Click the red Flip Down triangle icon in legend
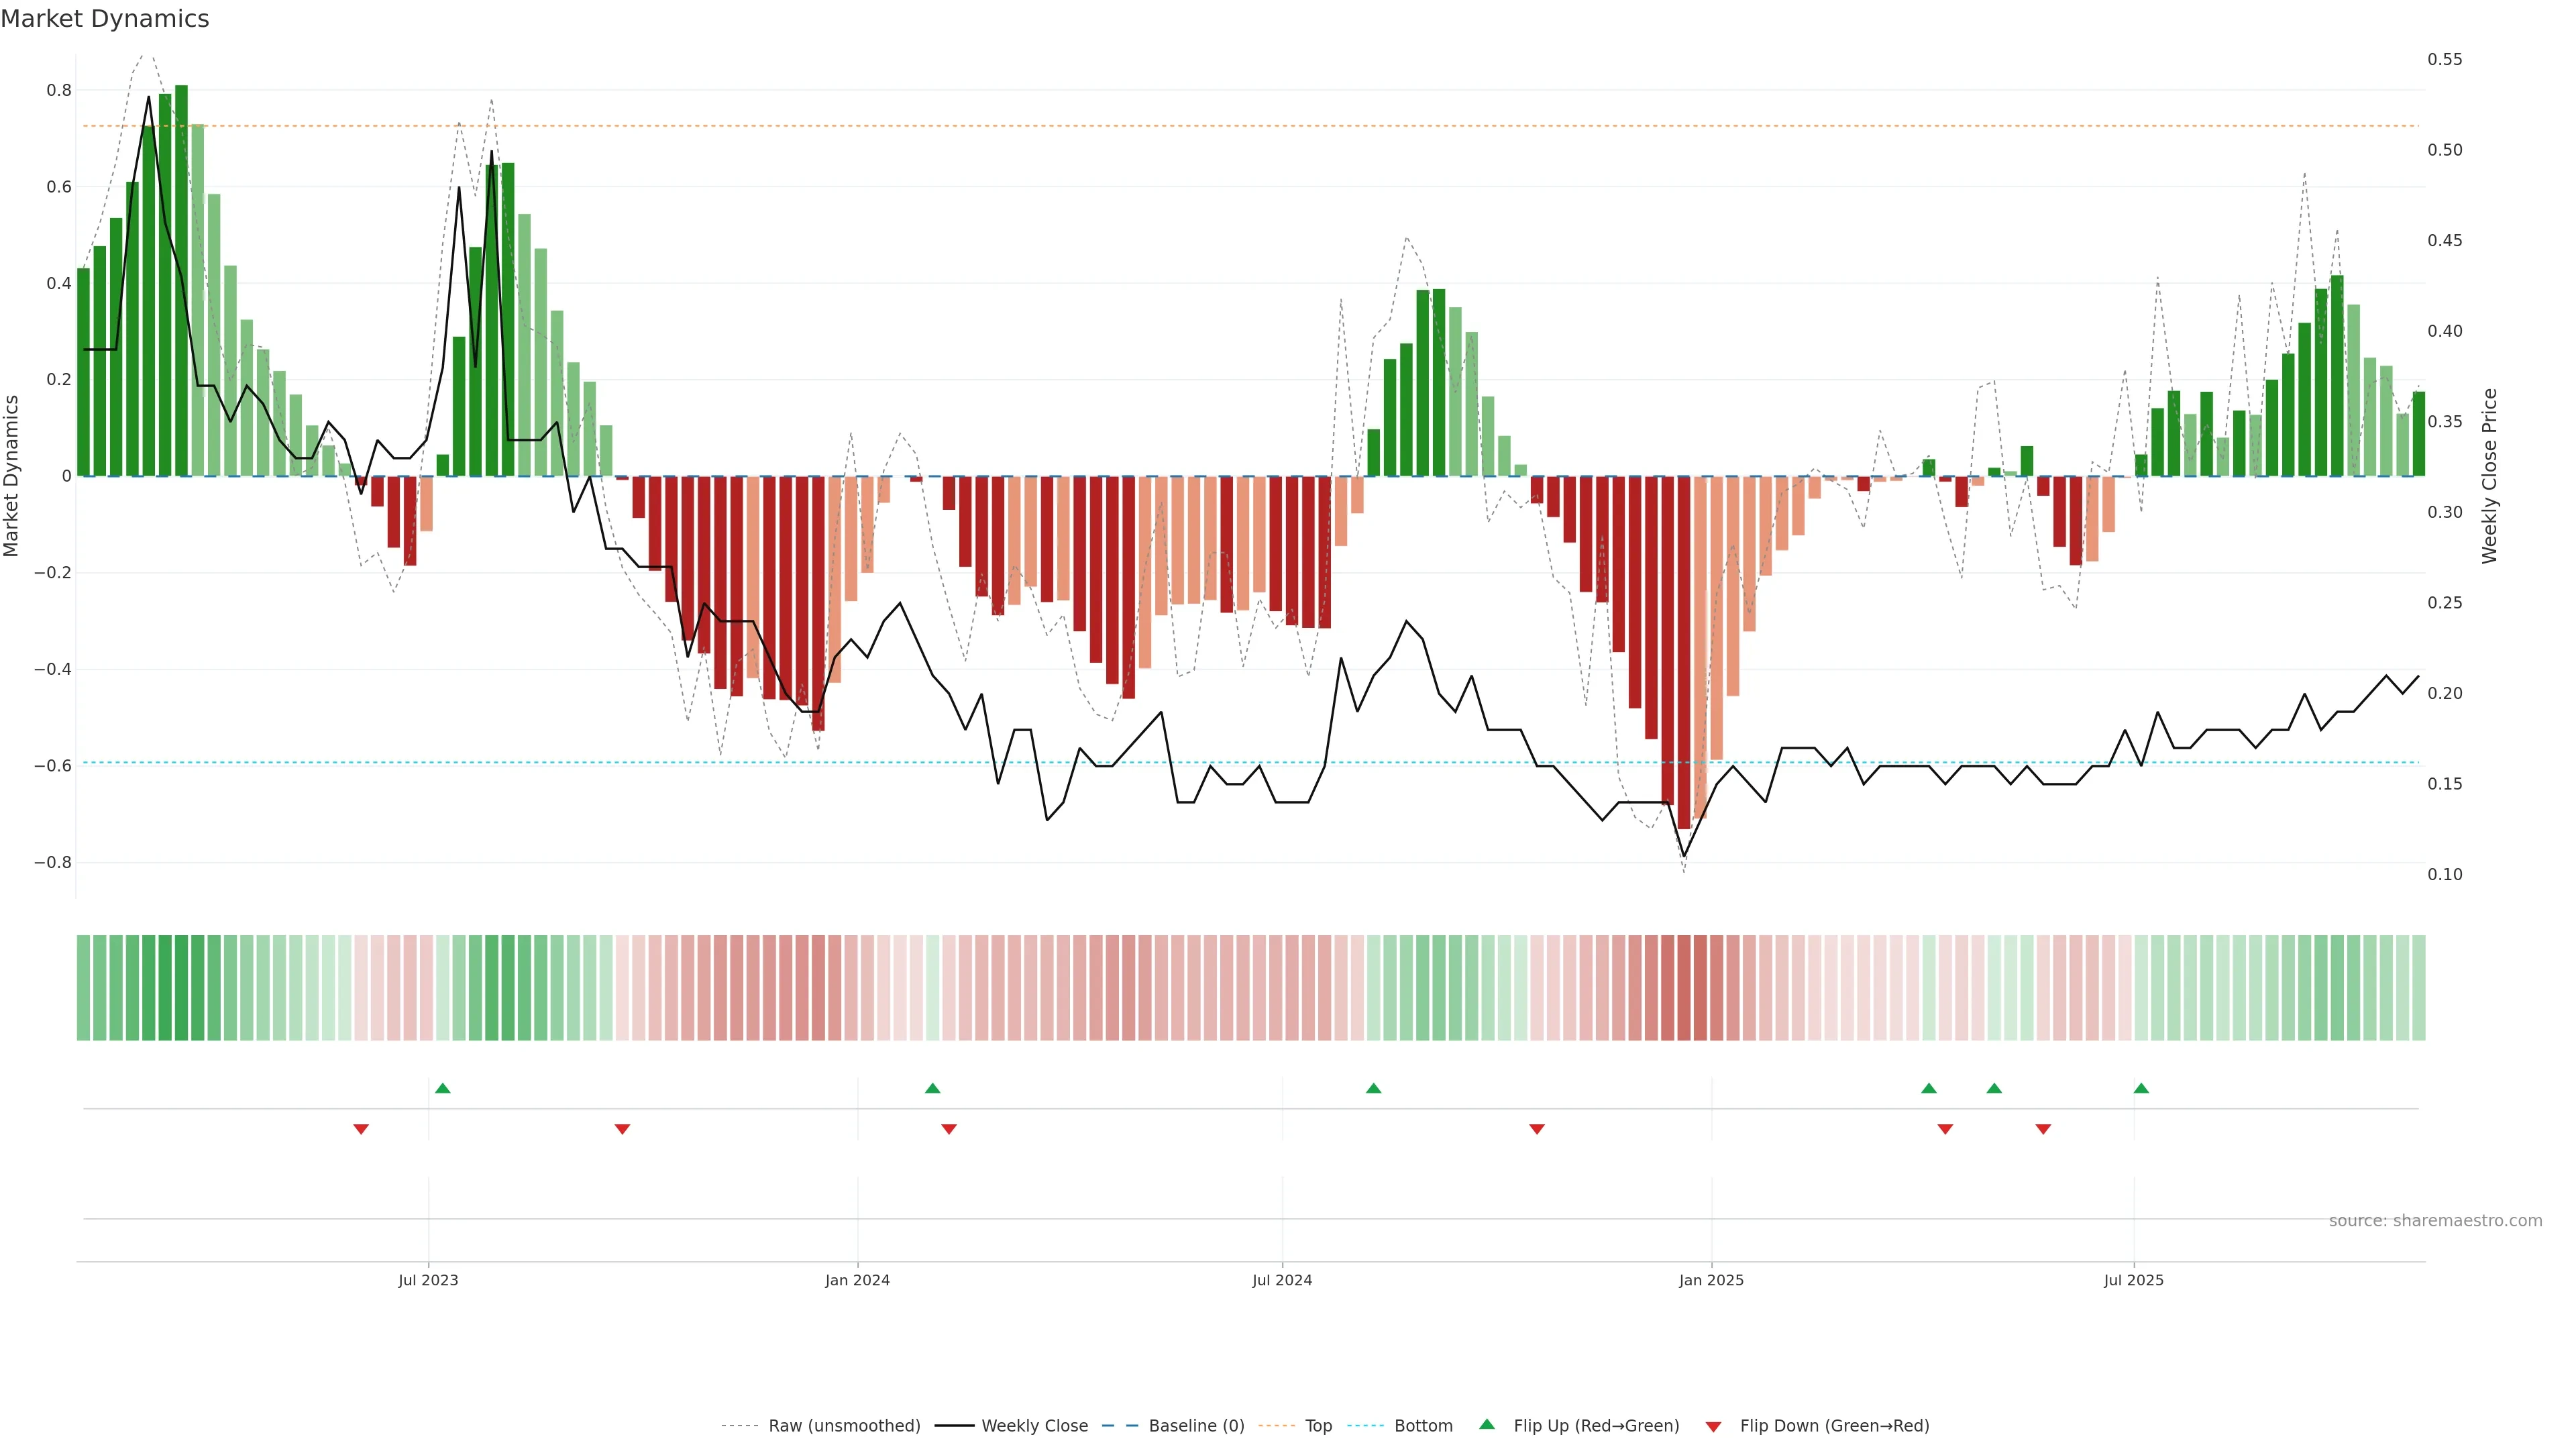 [x=1713, y=1426]
